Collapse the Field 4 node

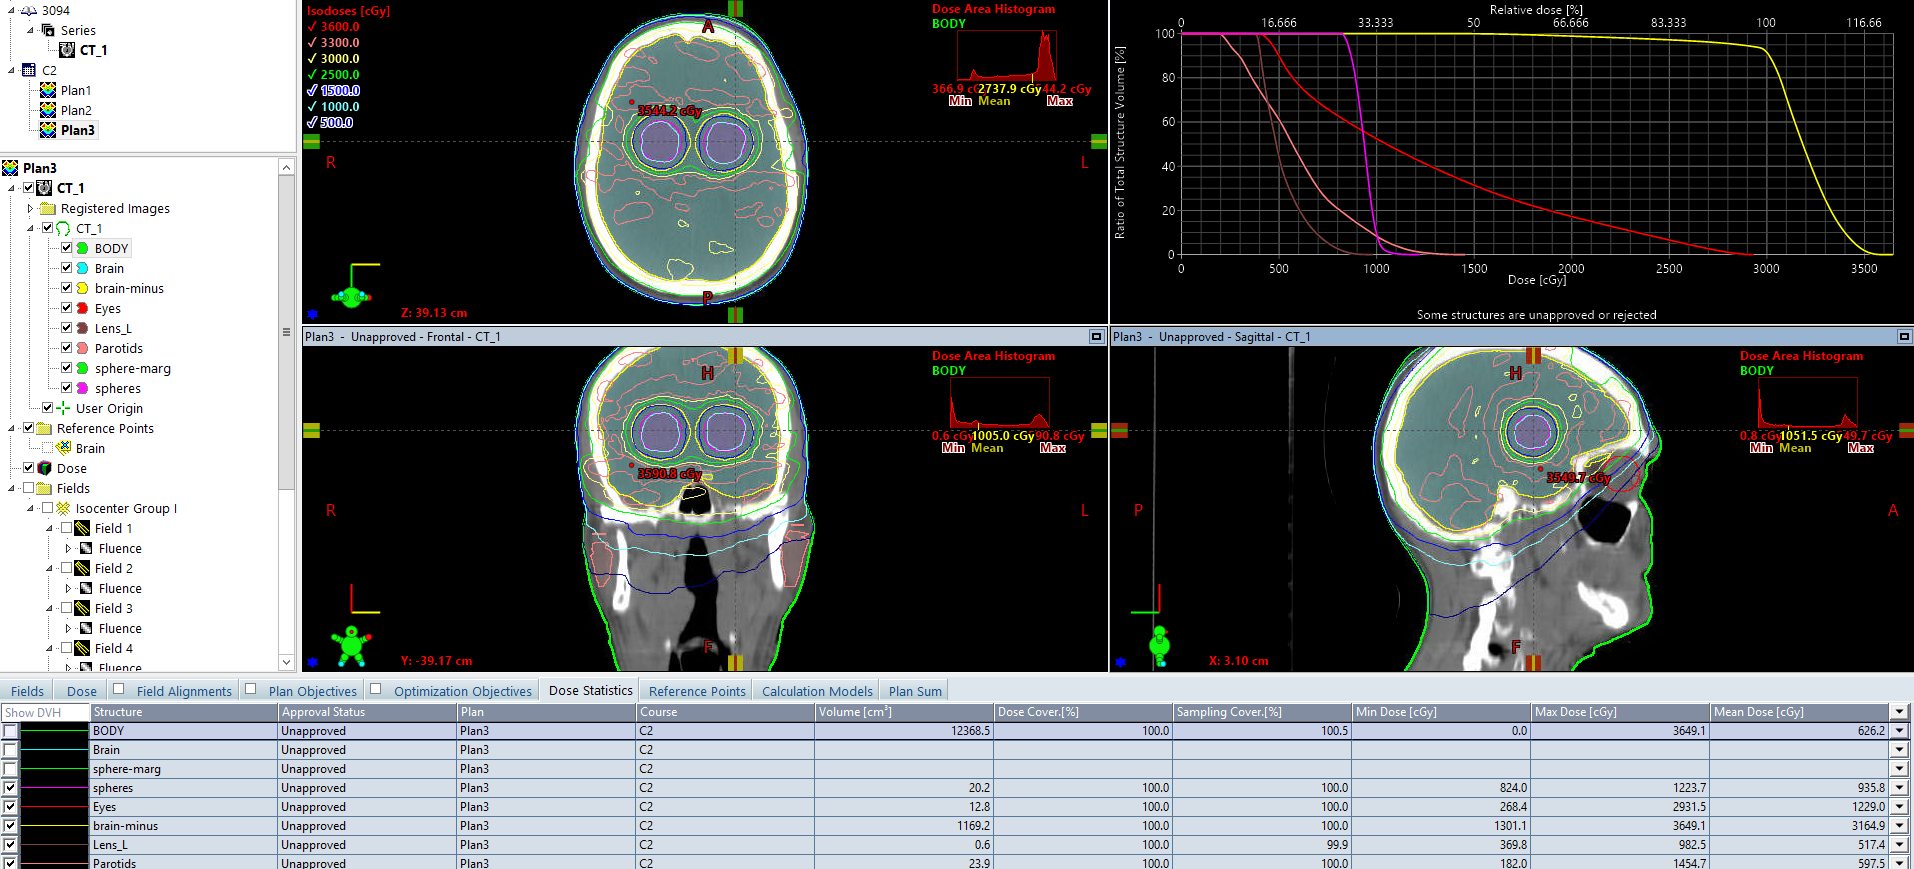tap(49, 648)
